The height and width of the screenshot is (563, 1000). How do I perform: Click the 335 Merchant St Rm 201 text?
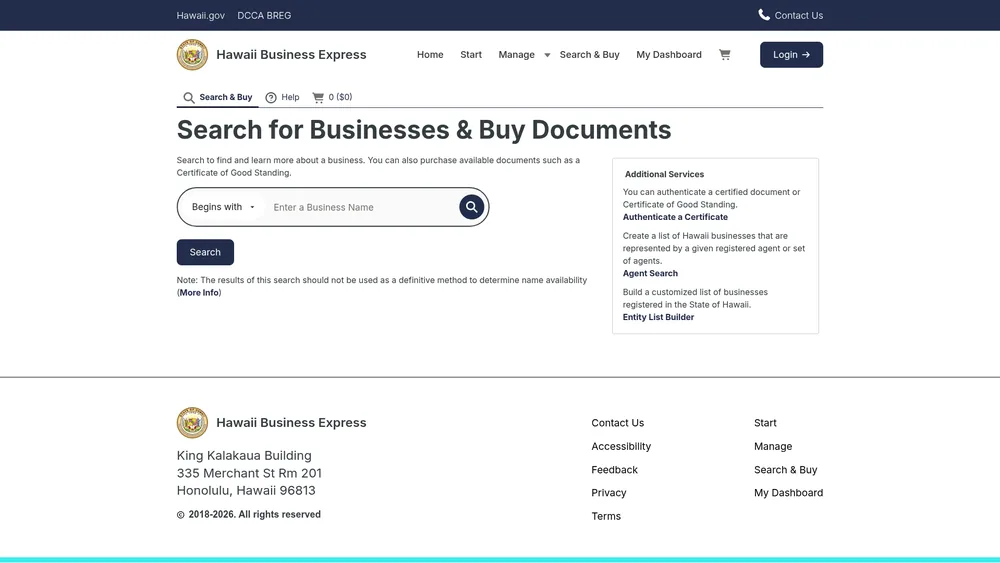pyautogui.click(x=249, y=473)
